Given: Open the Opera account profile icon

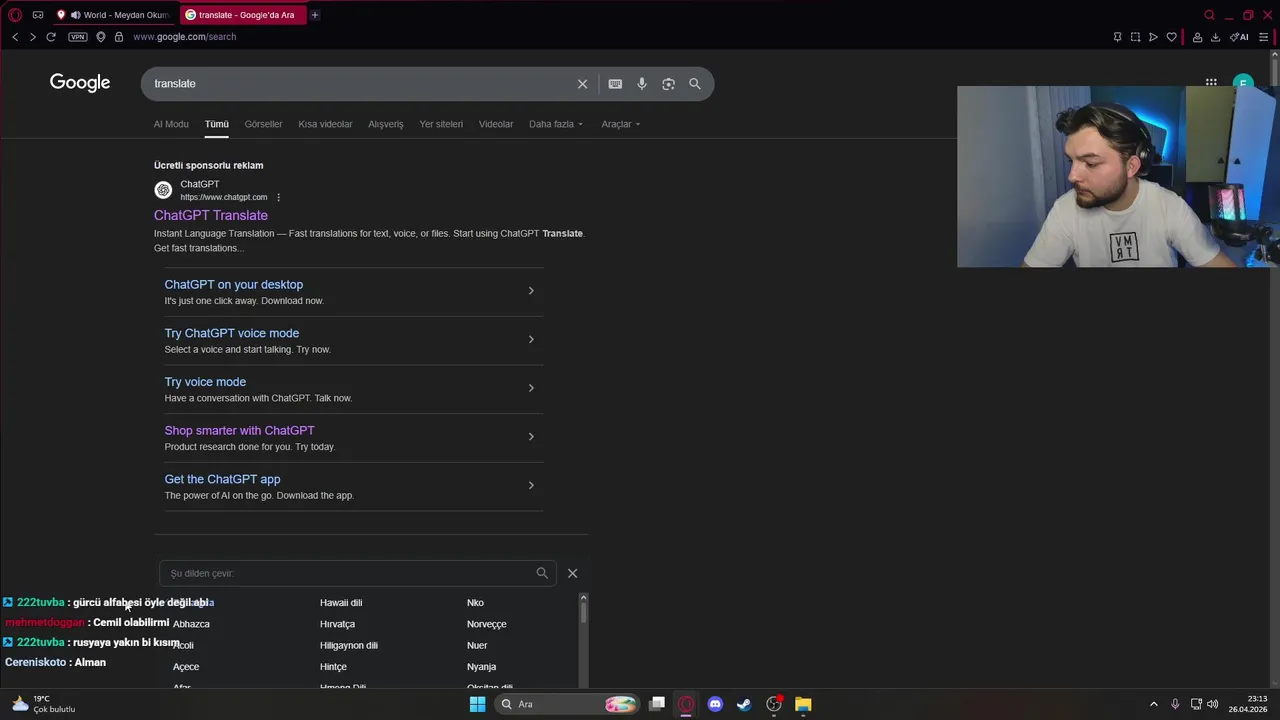Looking at the screenshot, I should (x=1197, y=37).
